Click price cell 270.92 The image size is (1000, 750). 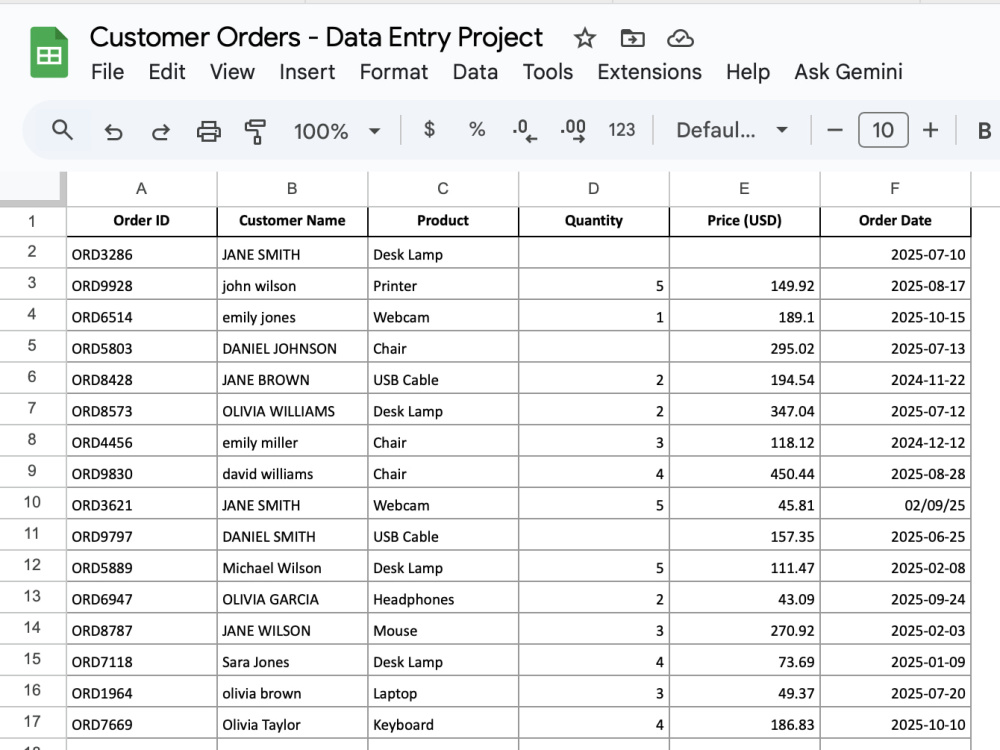[744, 629]
